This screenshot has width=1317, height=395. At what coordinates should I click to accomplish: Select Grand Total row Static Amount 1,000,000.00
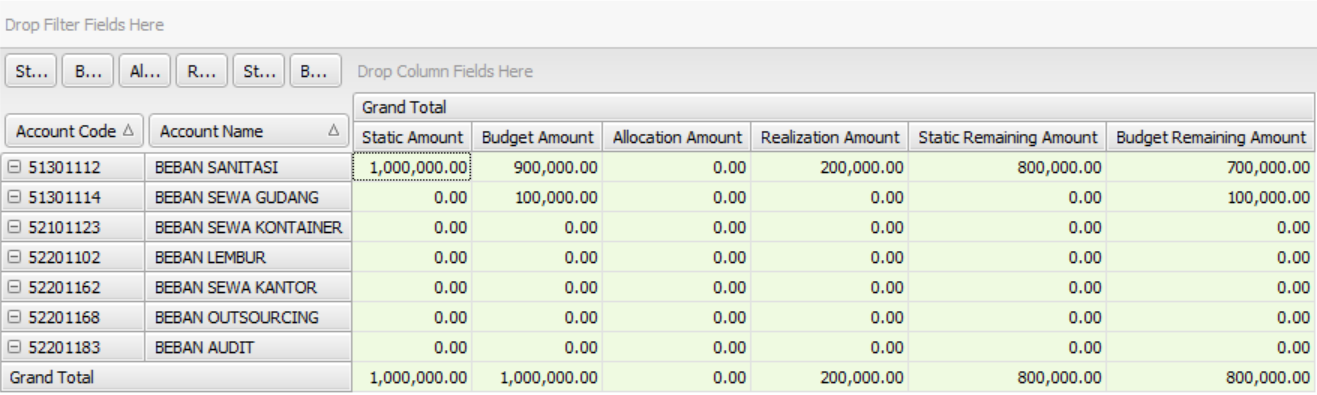pyautogui.click(x=413, y=377)
